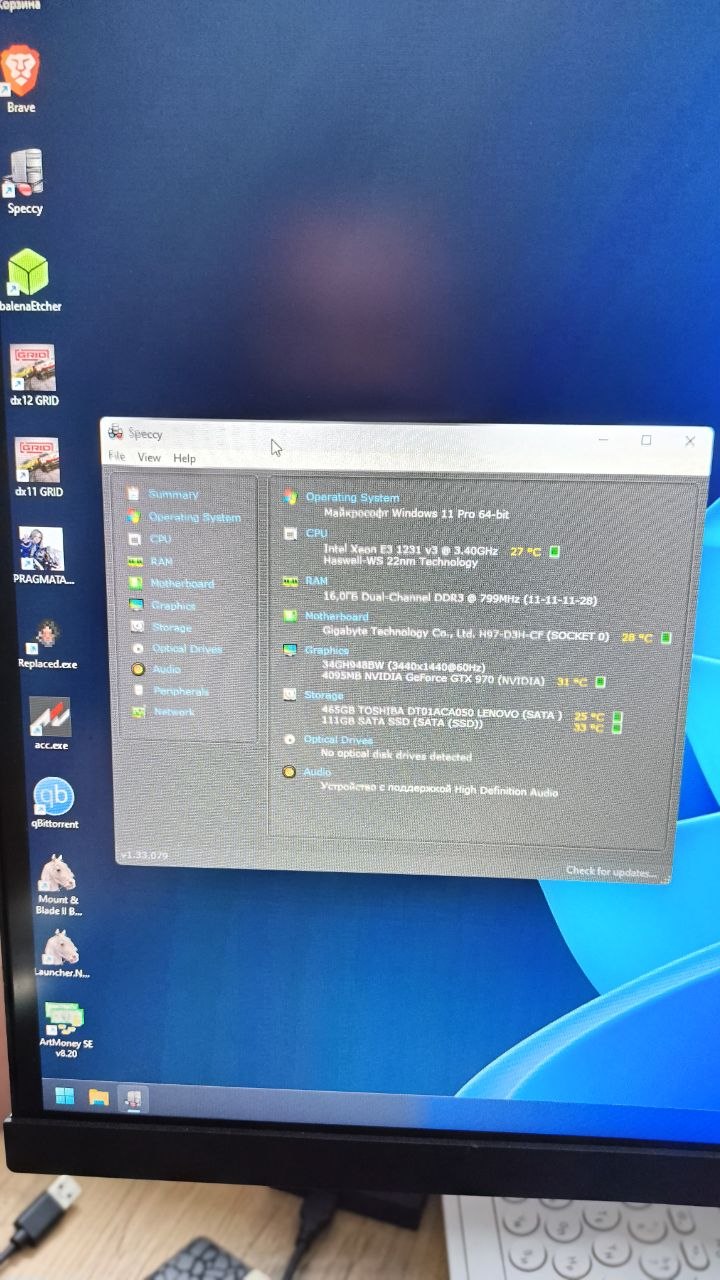
Task: Open the File menu in Speccy
Action: 117,456
